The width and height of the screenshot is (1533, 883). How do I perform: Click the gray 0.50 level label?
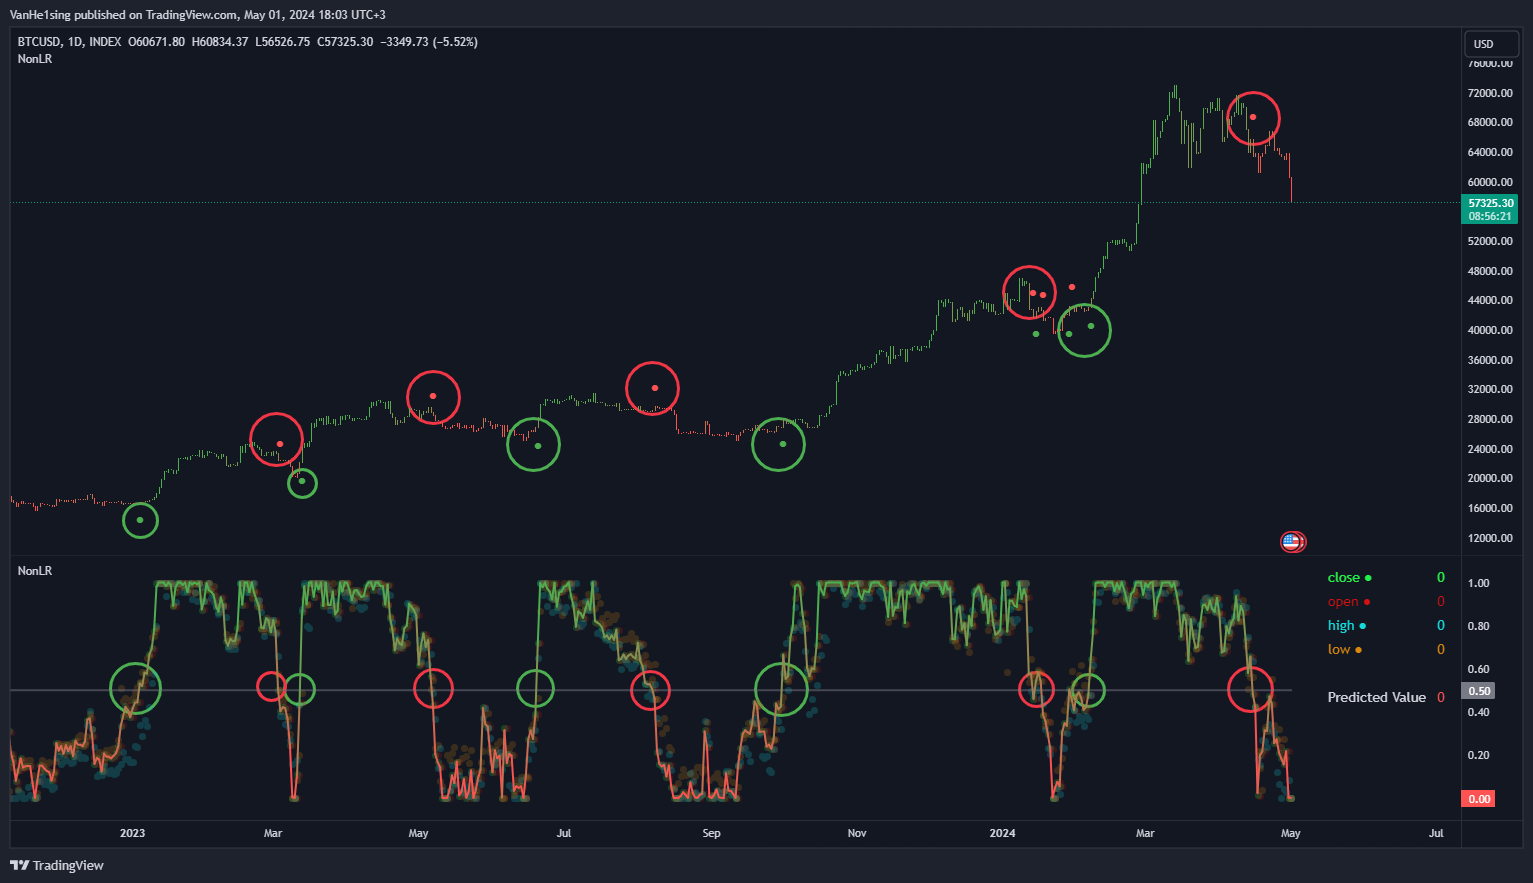pyautogui.click(x=1479, y=691)
